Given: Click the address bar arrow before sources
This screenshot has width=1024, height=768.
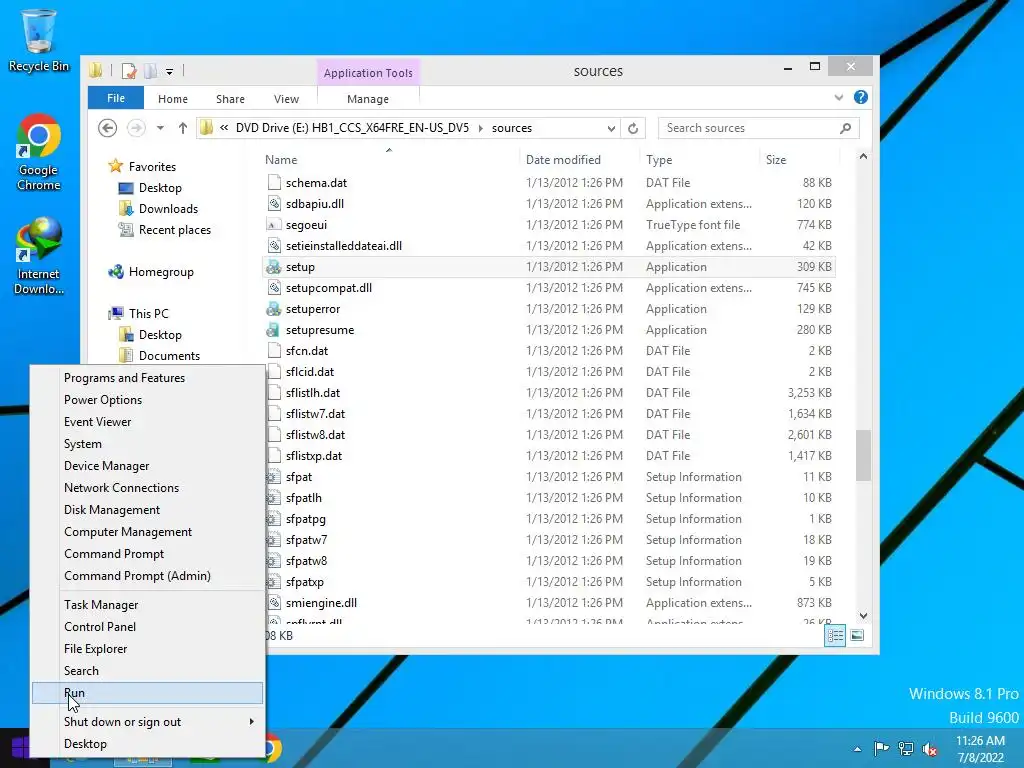Looking at the screenshot, I should [x=481, y=128].
